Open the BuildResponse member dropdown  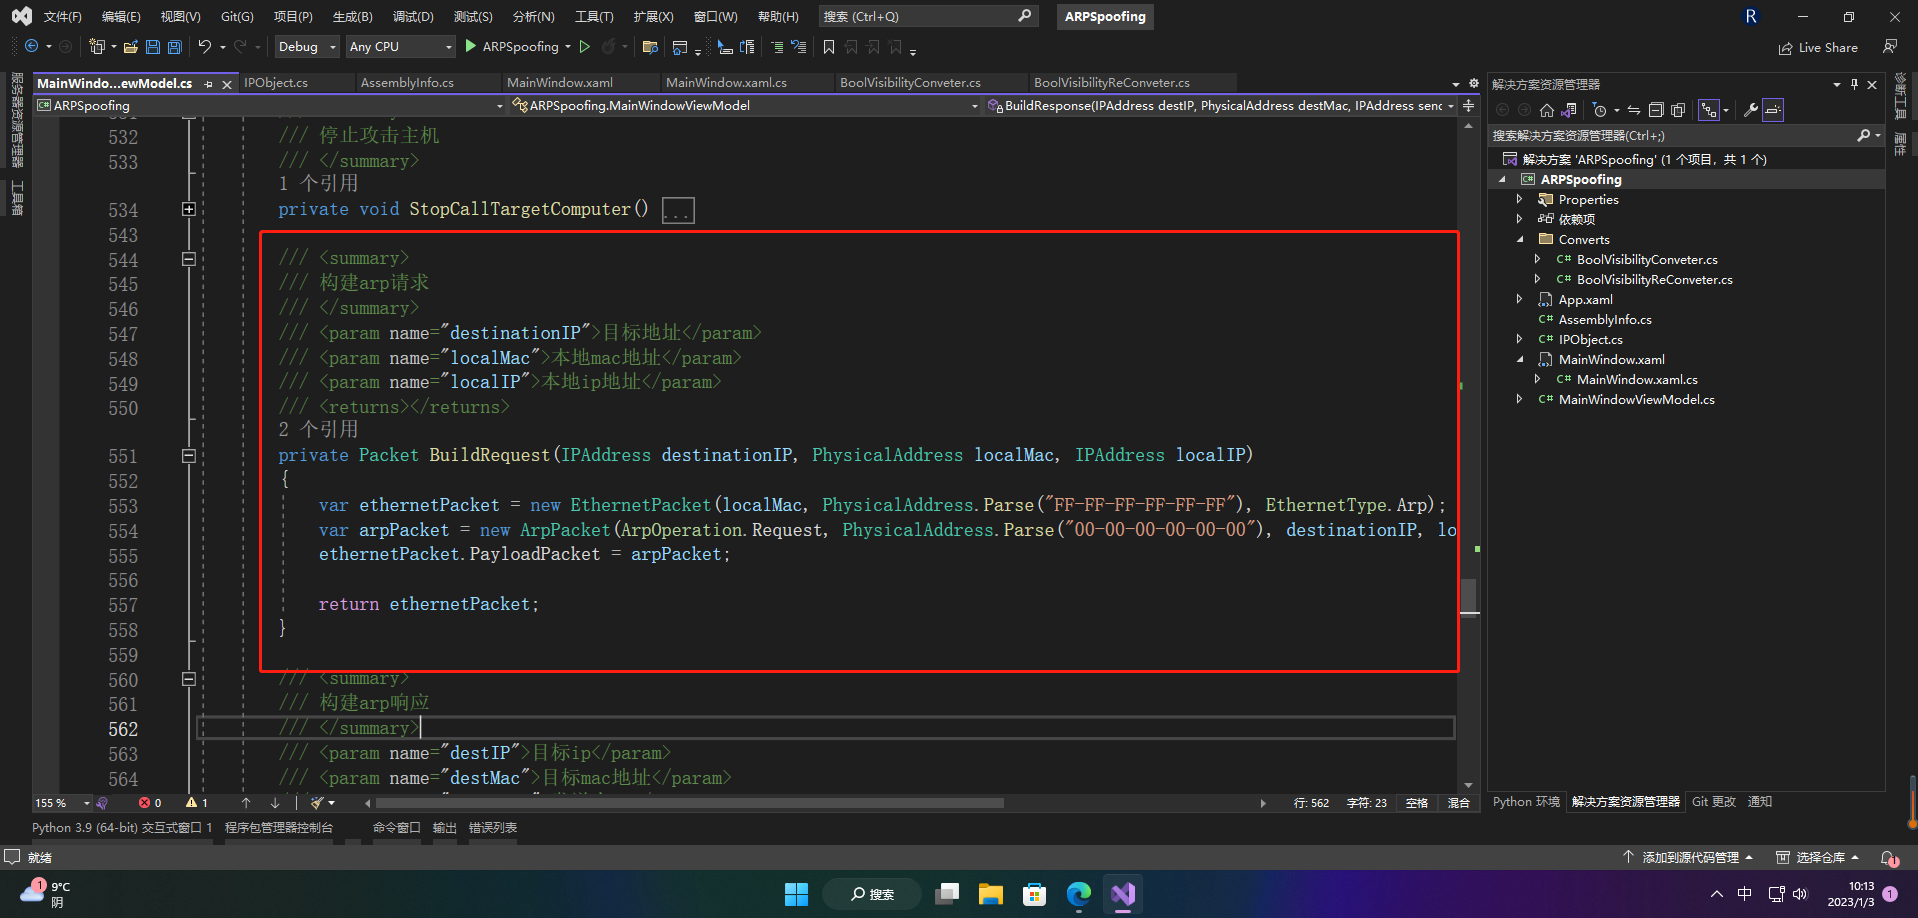click(1220, 105)
